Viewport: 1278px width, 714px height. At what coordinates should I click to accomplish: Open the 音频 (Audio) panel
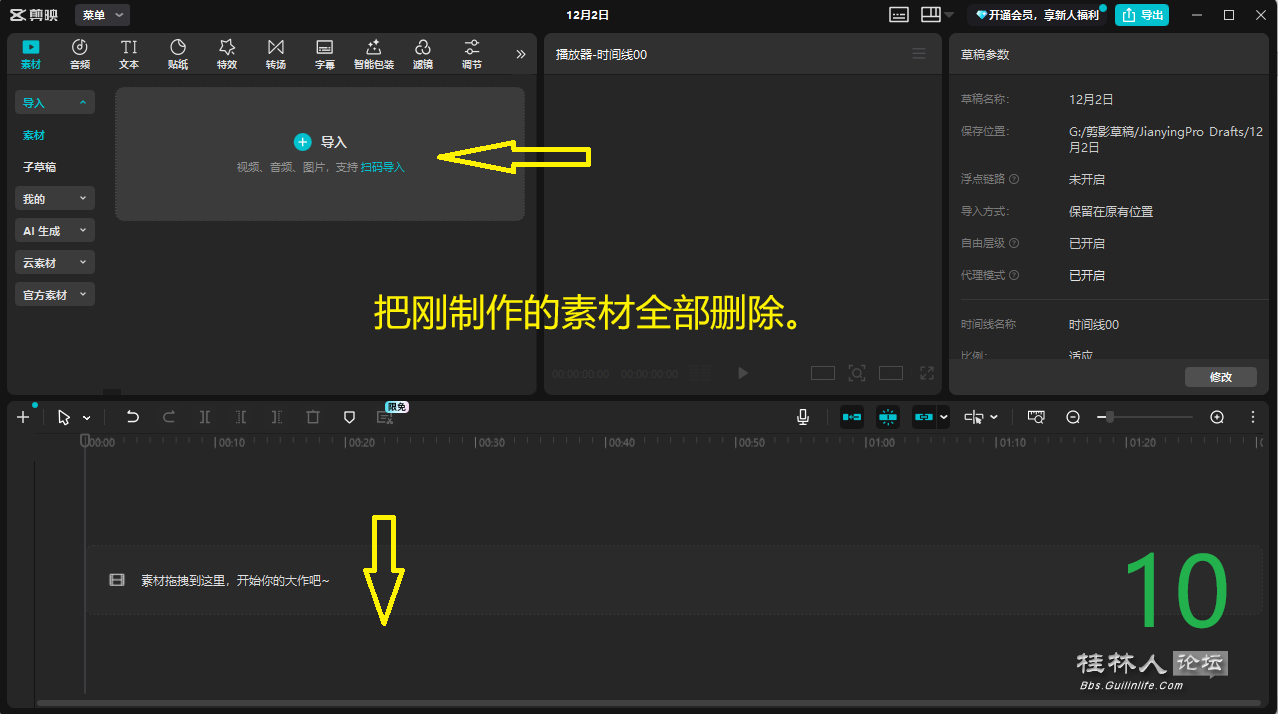click(x=80, y=53)
